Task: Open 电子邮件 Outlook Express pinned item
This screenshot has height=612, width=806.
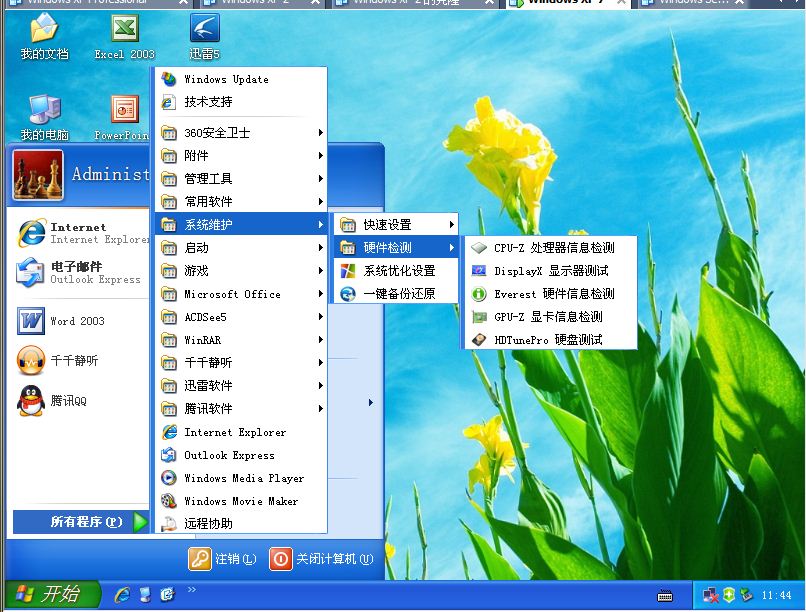Action: (x=78, y=272)
